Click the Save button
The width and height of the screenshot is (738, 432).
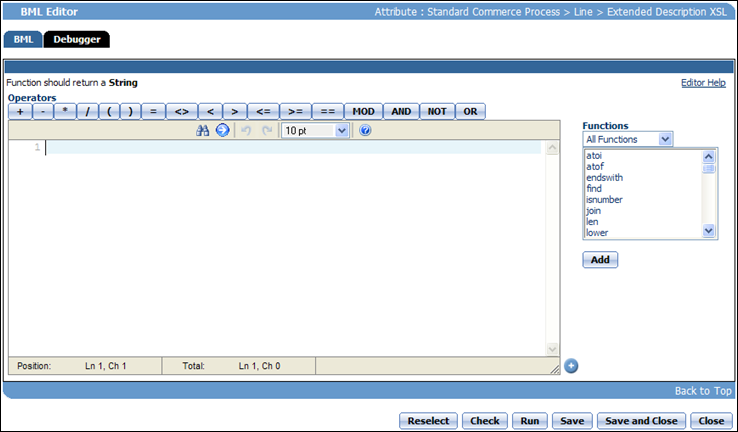572,421
